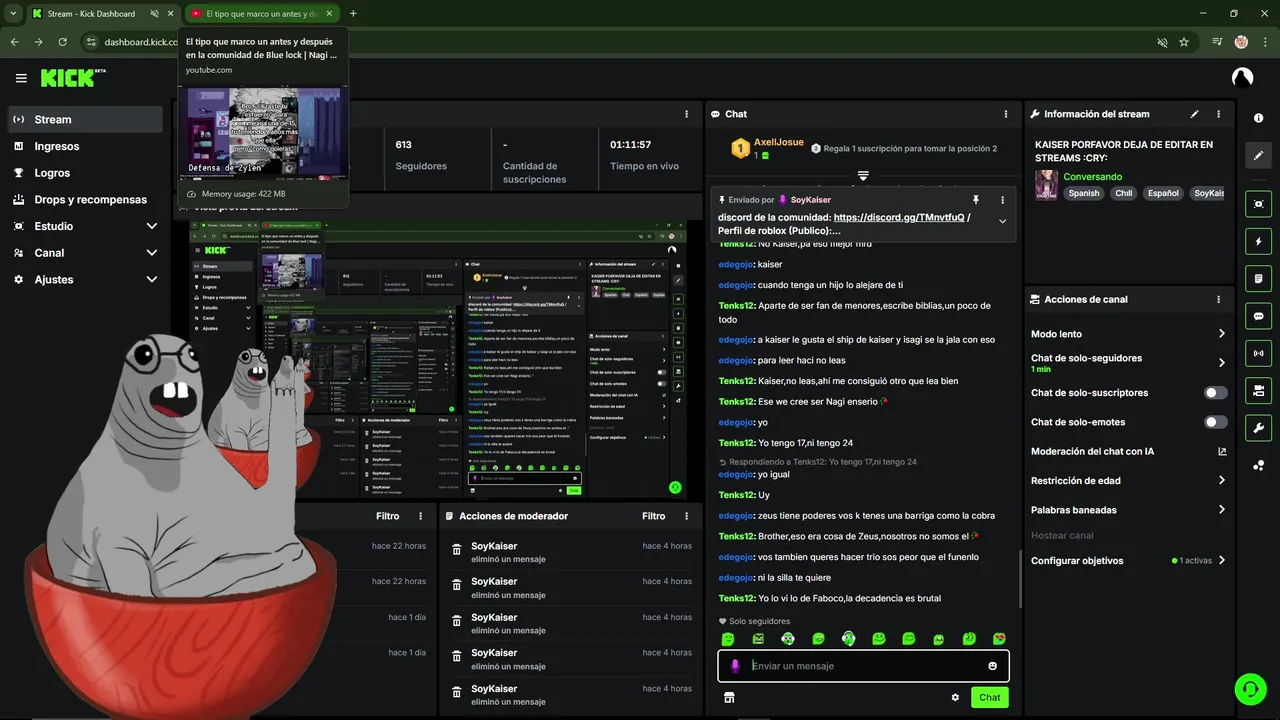Toggle Chat de solo-suscriptores switch
Viewport: 1280px width, 720px height.
coord(1216,393)
